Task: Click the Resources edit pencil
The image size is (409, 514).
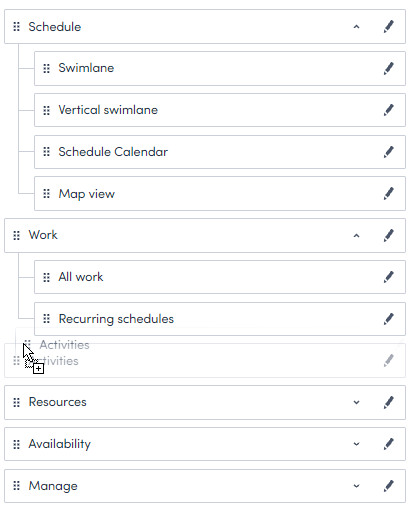Action: [x=389, y=402]
